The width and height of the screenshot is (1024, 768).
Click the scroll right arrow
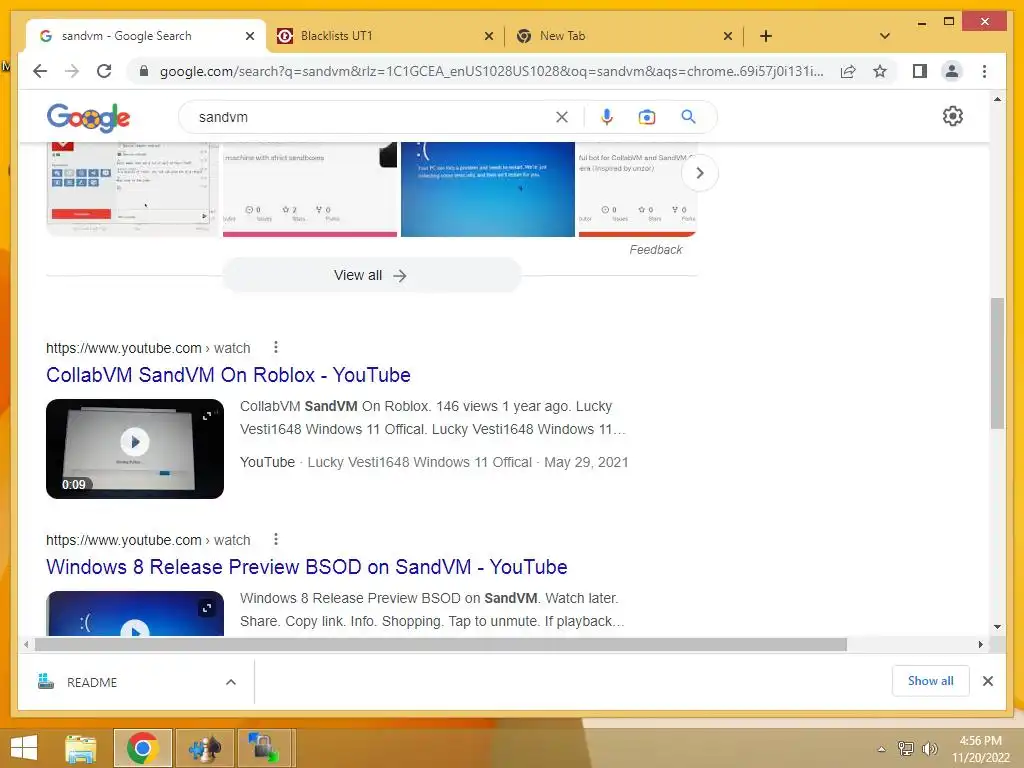click(x=980, y=645)
